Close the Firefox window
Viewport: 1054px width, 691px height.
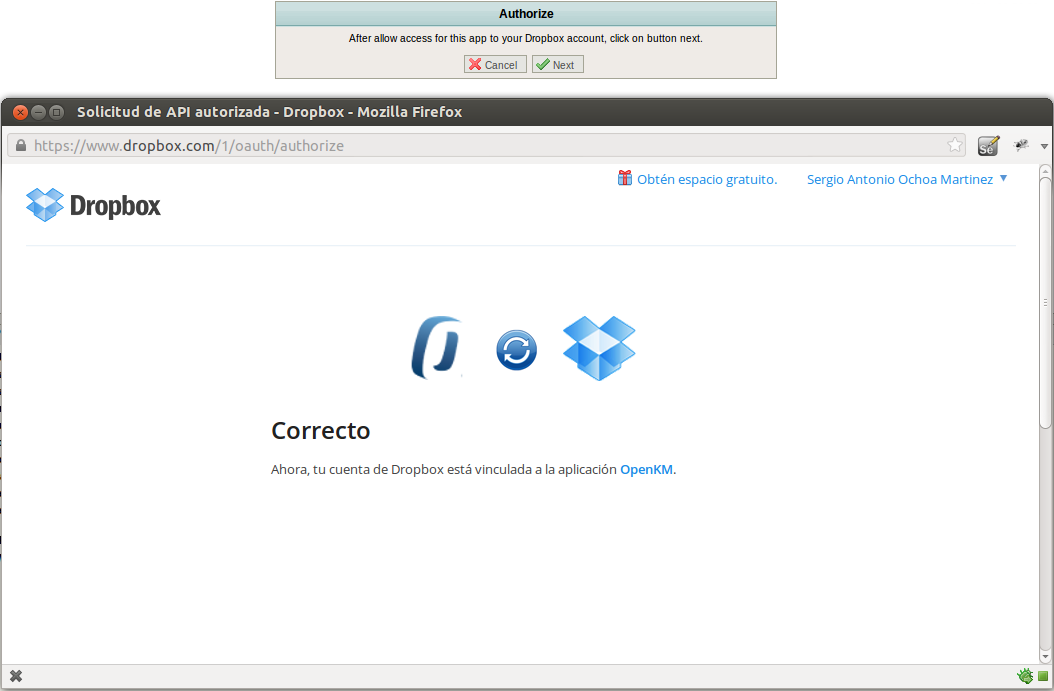[x=20, y=112]
